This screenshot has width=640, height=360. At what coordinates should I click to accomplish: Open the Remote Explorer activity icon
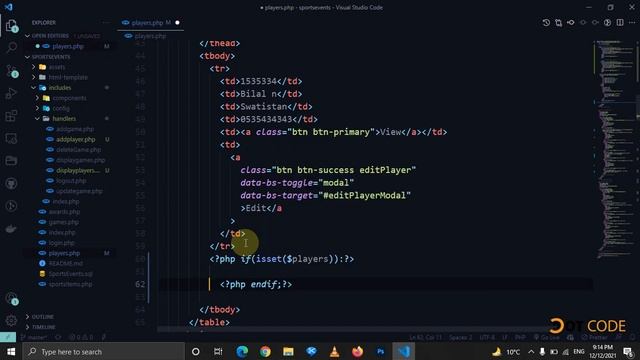tap(11, 138)
